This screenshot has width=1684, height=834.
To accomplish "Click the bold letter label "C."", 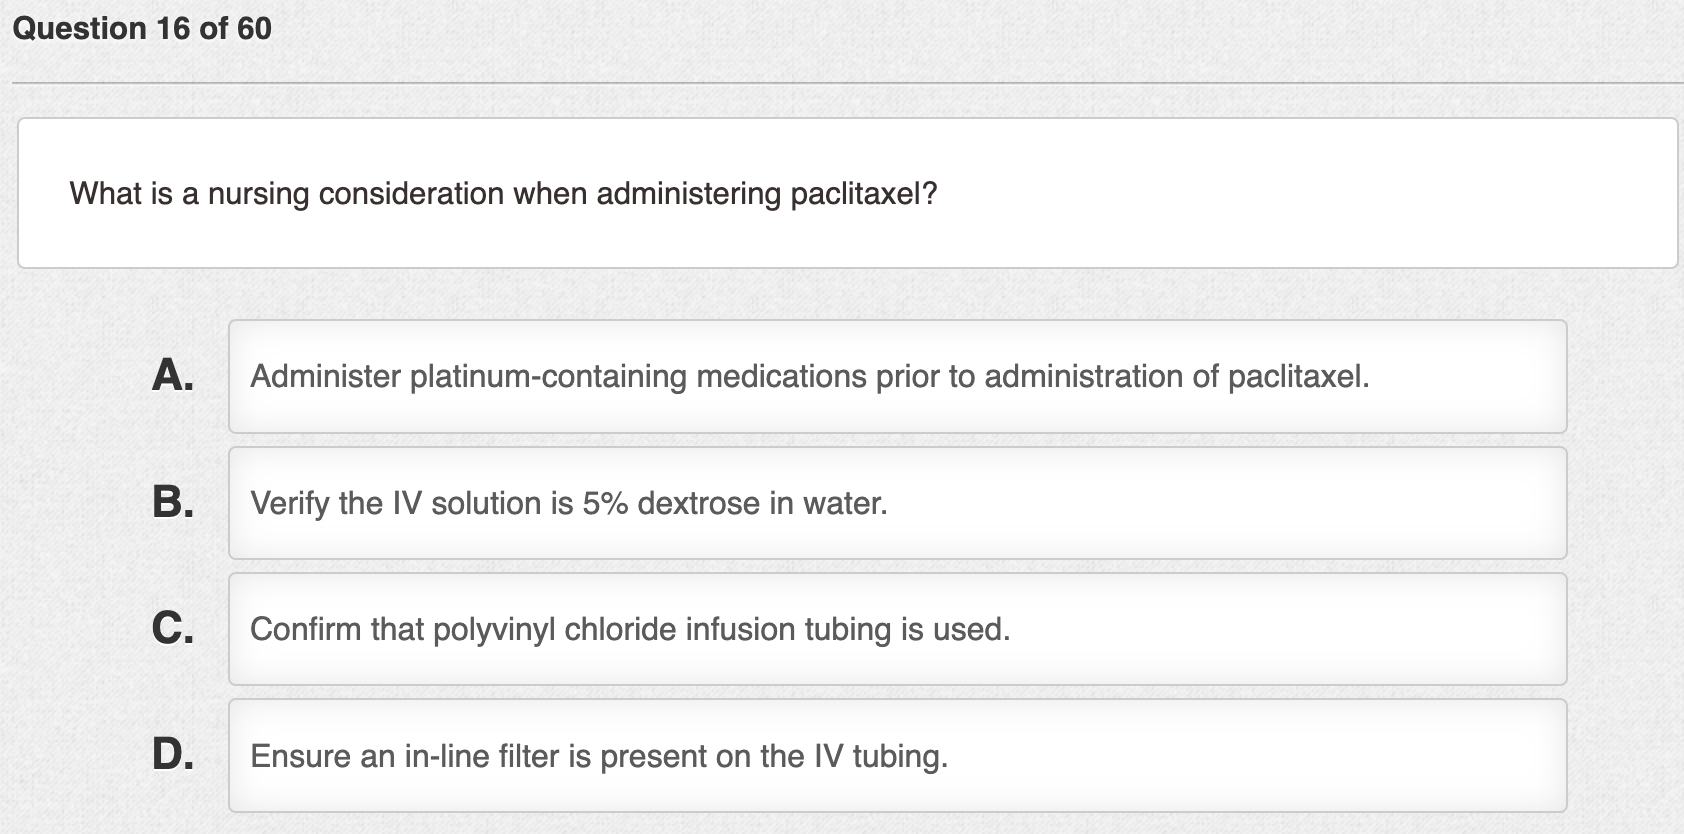I will (173, 628).
